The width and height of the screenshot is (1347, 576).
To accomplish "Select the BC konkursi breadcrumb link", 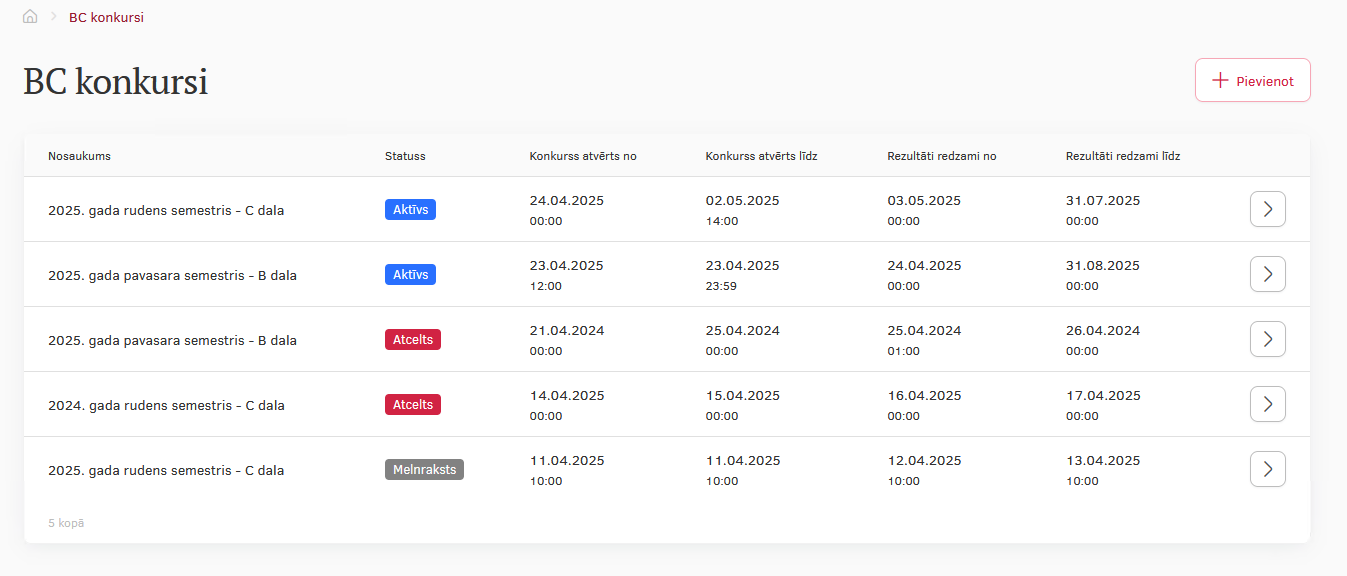I will point(106,17).
